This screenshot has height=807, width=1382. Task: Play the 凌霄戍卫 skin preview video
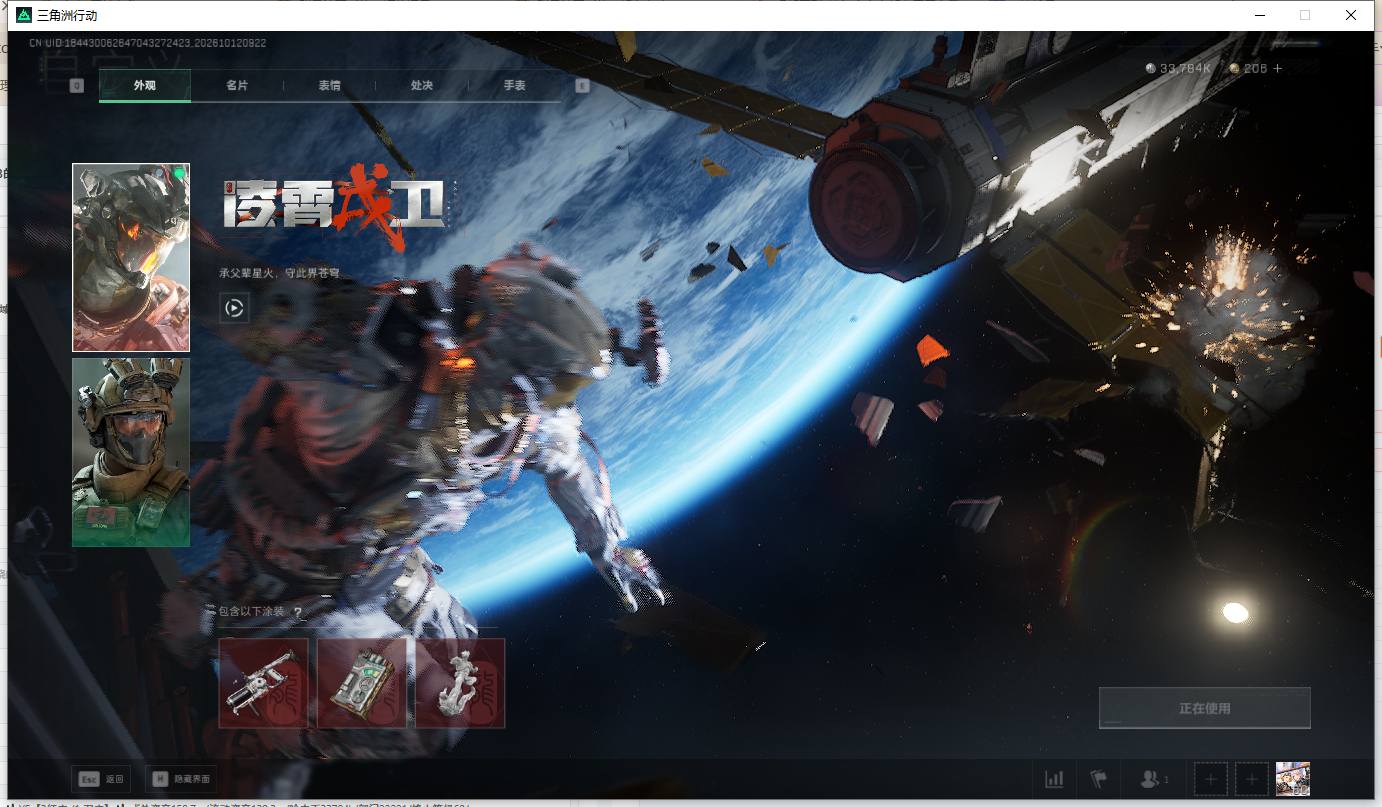(x=234, y=308)
